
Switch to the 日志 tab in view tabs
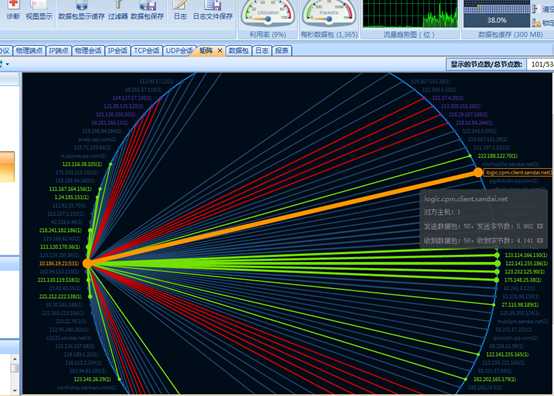point(262,51)
